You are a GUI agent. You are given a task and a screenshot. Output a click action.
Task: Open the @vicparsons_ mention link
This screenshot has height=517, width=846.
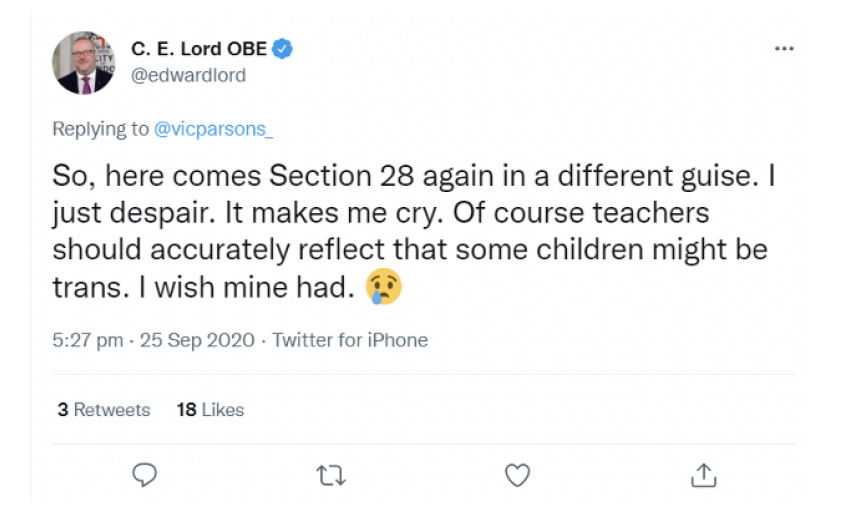point(214,129)
